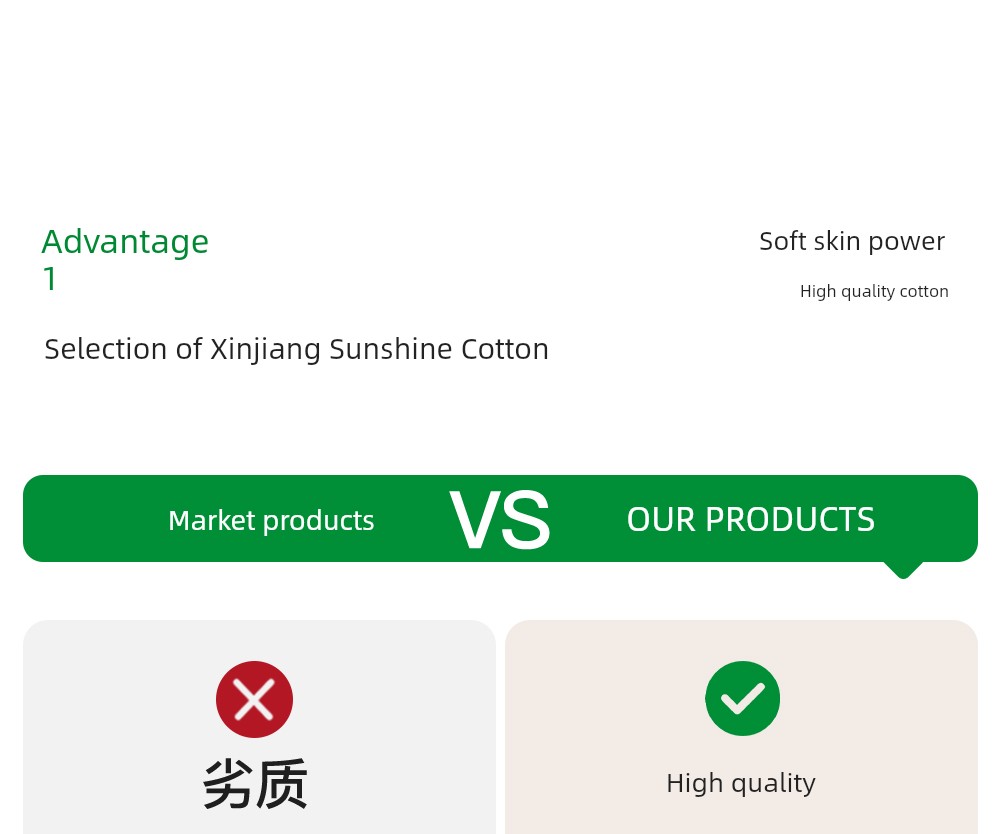Click the green banner pointer triangle

tap(903, 570)
